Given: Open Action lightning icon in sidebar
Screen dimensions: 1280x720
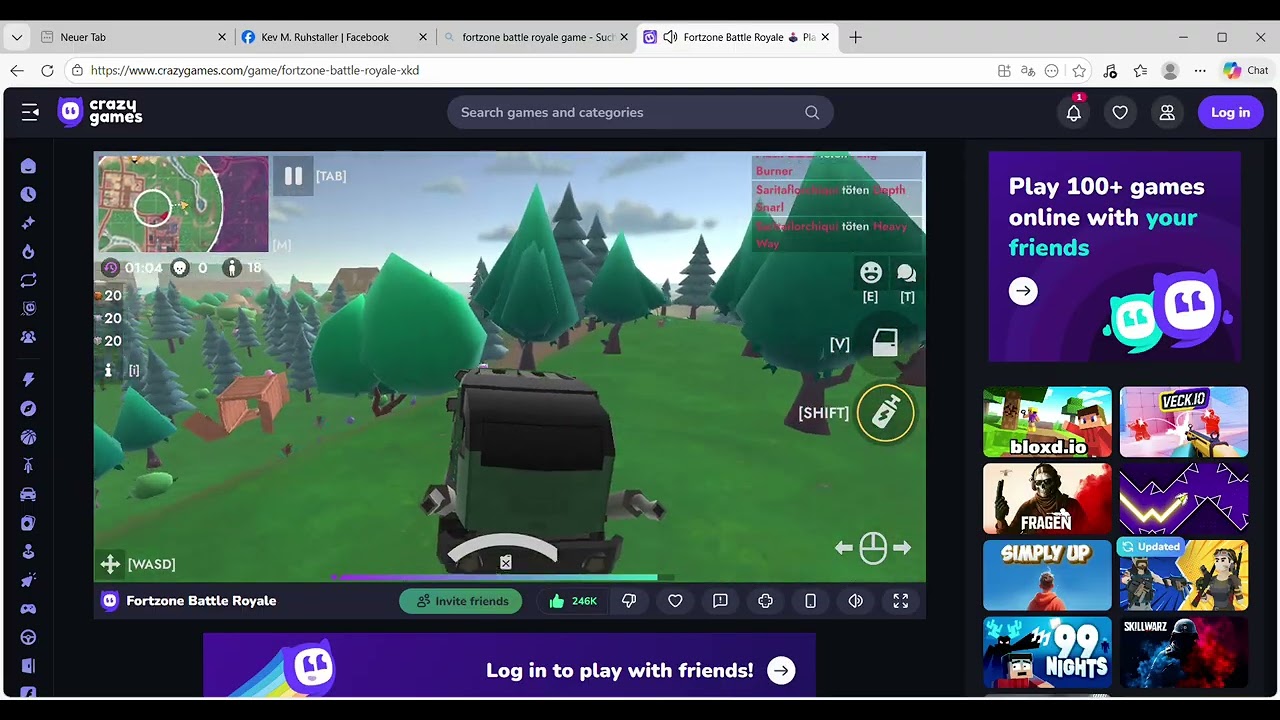Looking at the screenshot, I should click(28, 380).
